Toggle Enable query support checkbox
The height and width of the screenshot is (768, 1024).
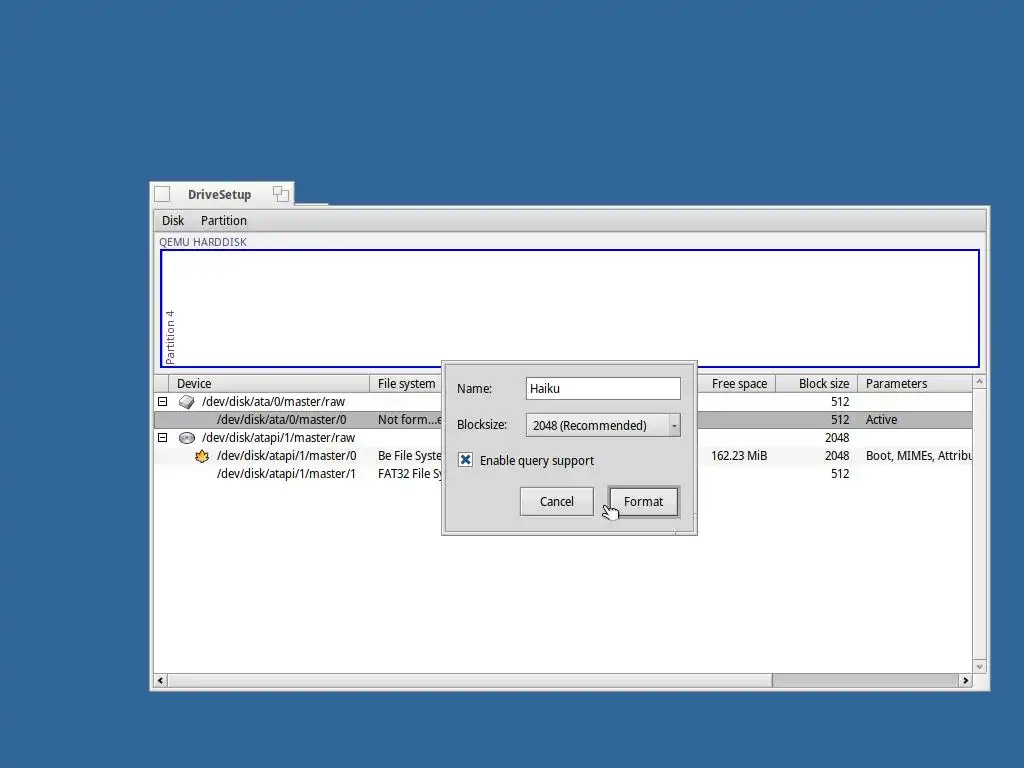pyautogui.click(x=465, y=460)
